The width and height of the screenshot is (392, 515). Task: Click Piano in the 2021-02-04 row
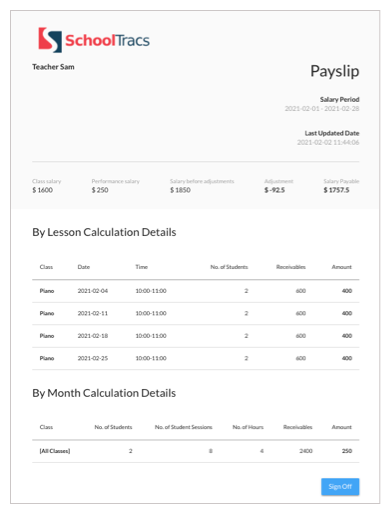[x=47, y=291]
